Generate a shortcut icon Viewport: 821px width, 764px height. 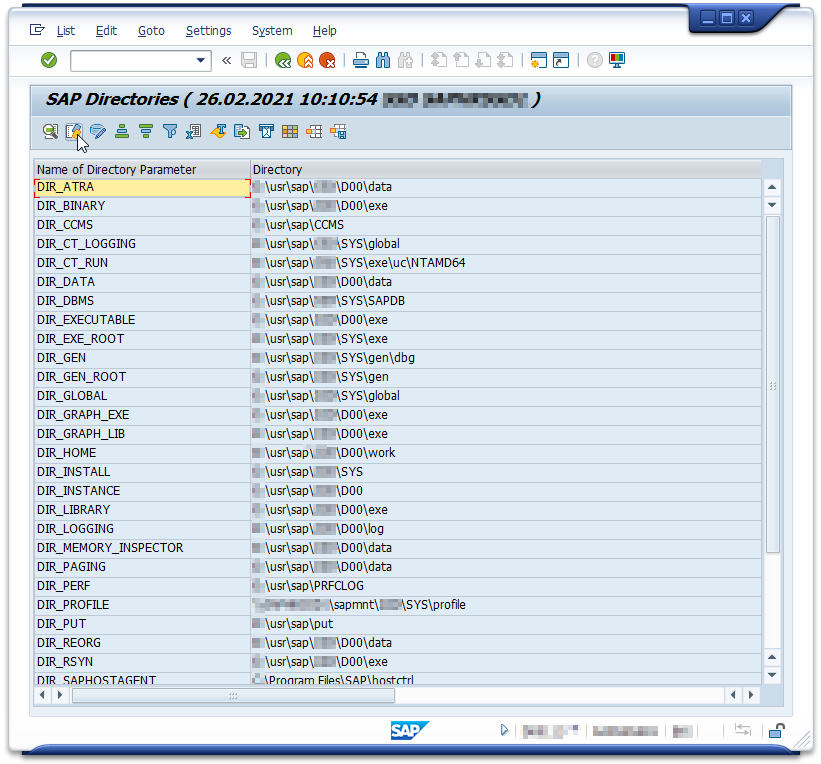click(x=561, y=60)
